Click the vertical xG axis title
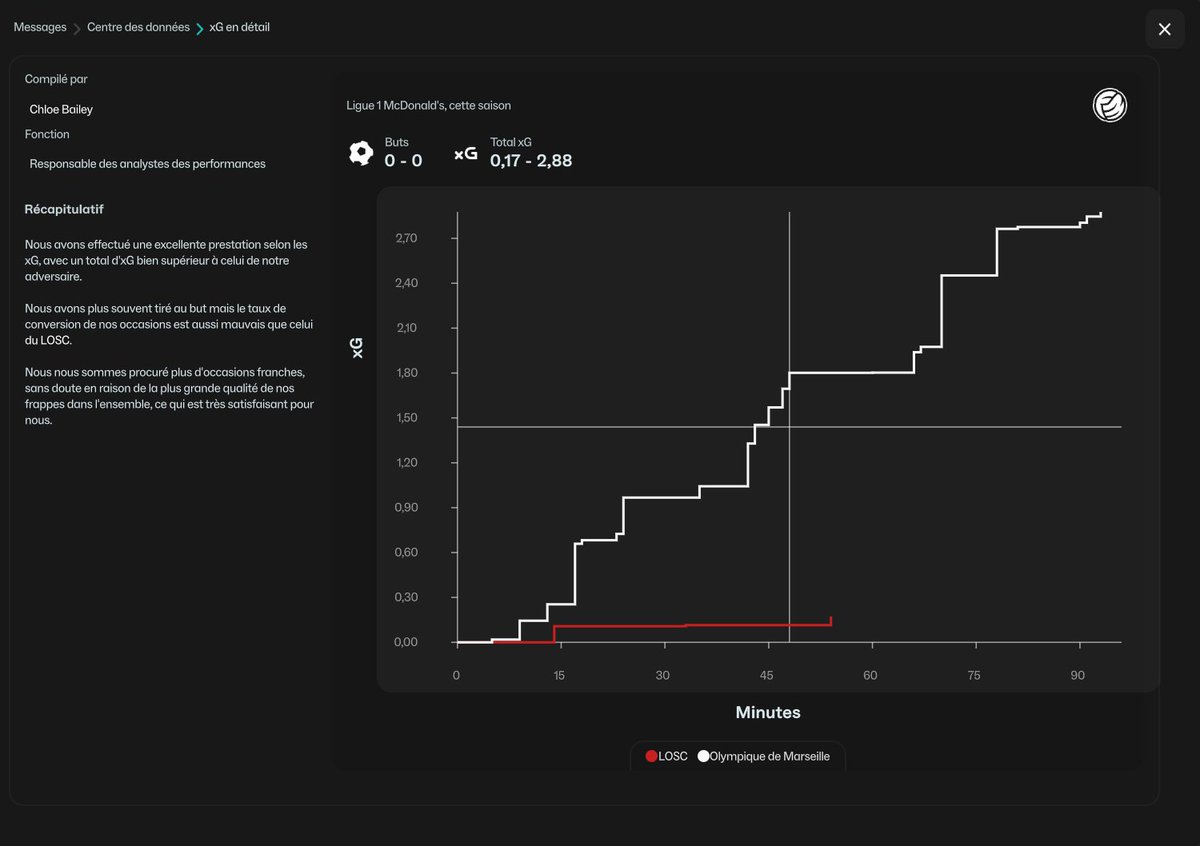This screenshot has width=1200, height=846. [357, 347]
